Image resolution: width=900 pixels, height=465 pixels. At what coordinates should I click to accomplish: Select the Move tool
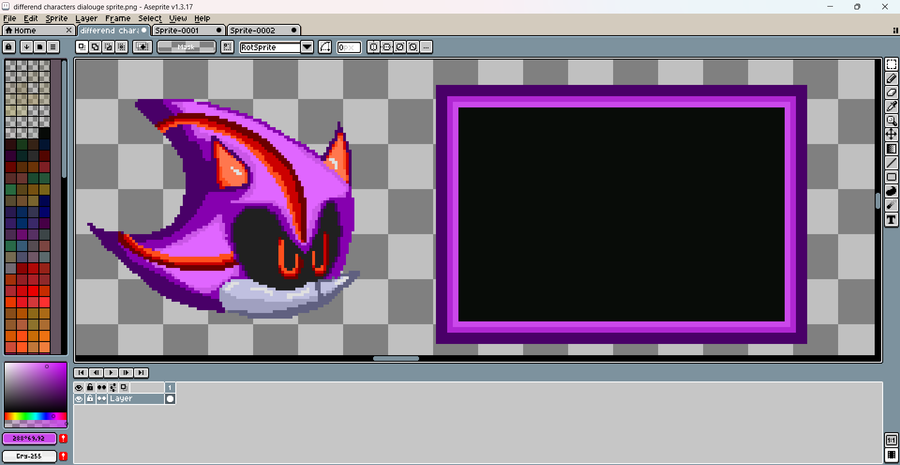(x=891, y=134)
